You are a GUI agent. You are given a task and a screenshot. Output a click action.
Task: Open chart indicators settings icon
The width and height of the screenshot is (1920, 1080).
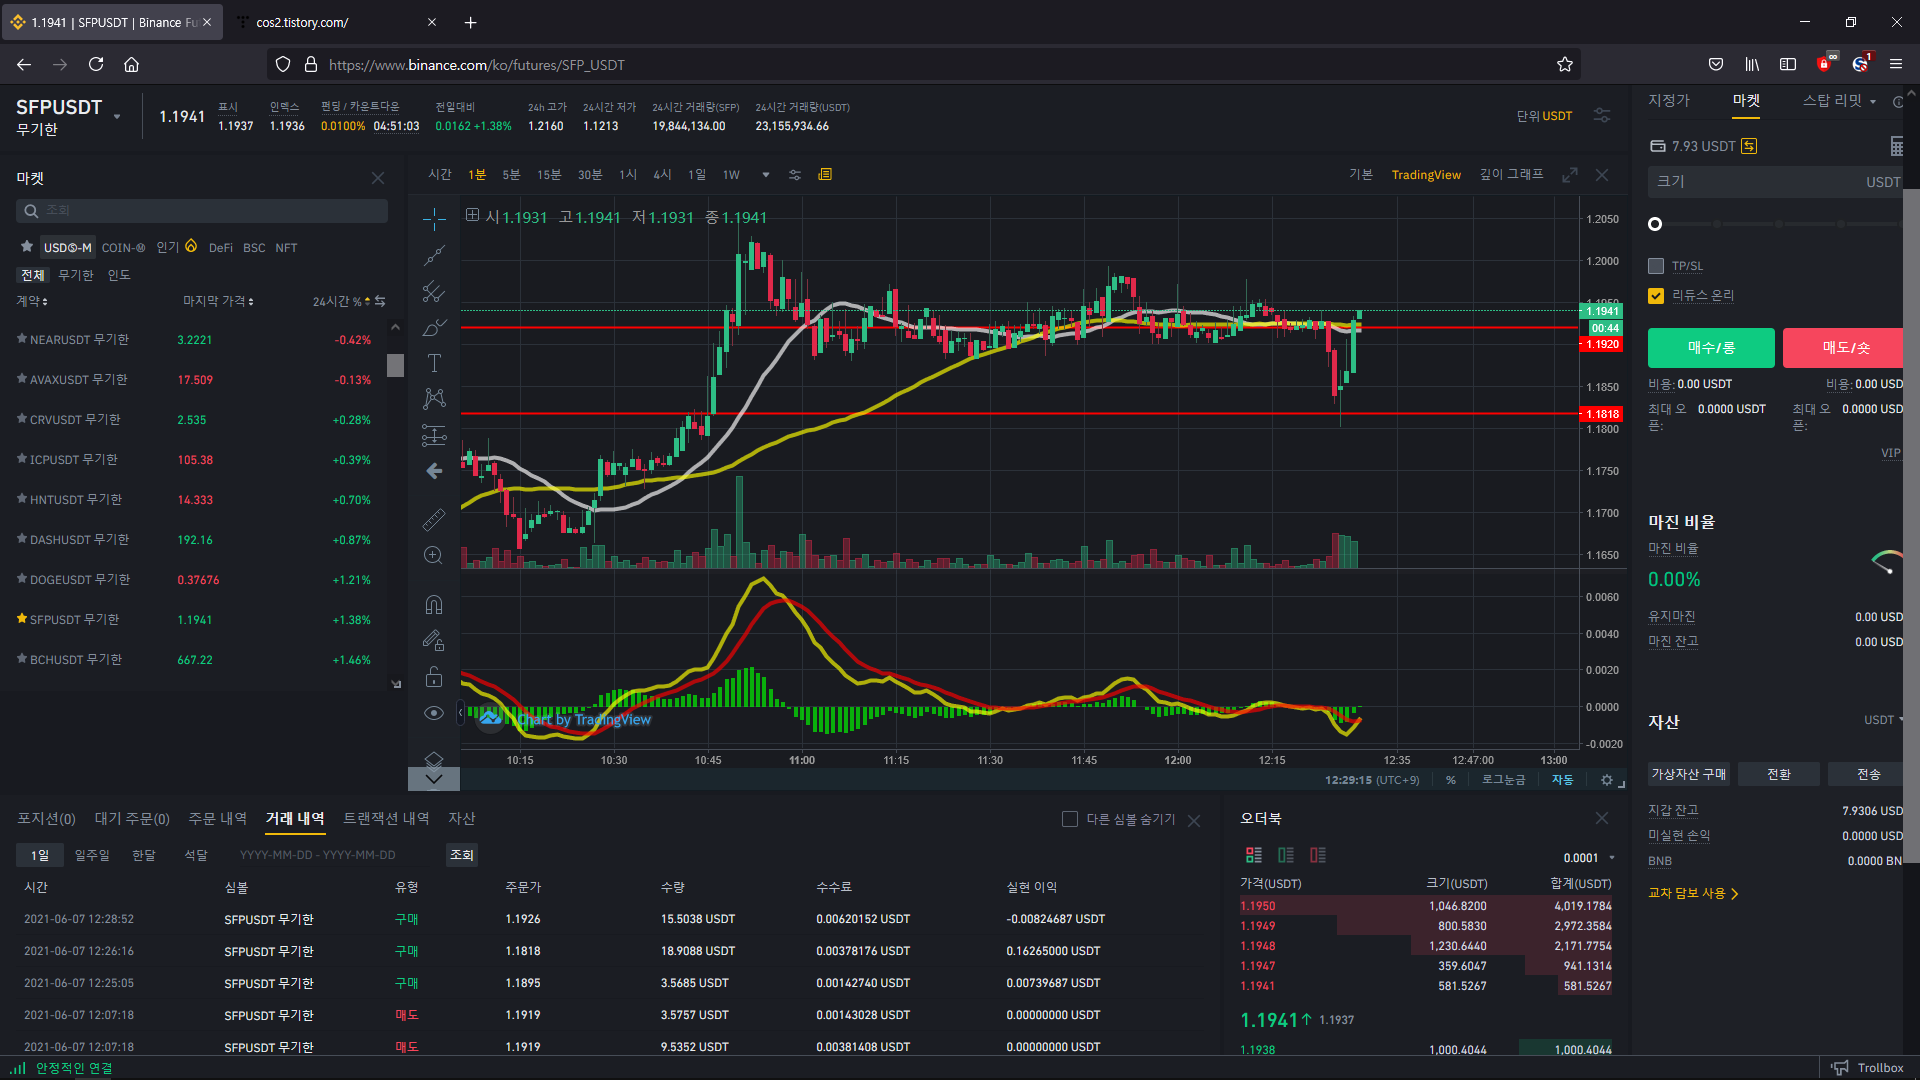point(795,175)
